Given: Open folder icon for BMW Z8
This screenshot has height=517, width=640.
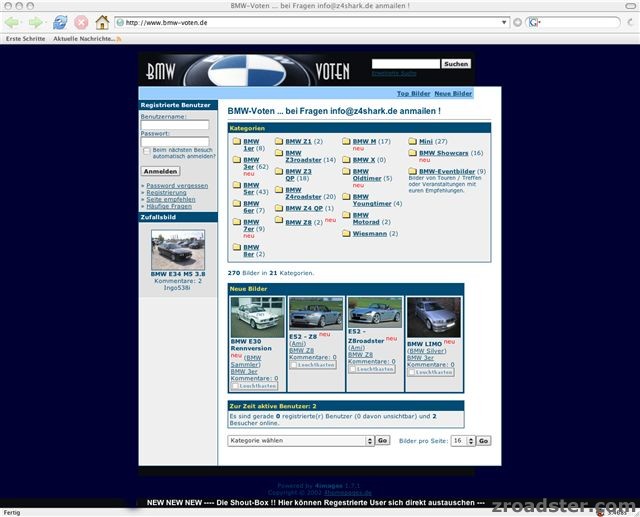Looking at the screenshot, I should click(279, 220).
